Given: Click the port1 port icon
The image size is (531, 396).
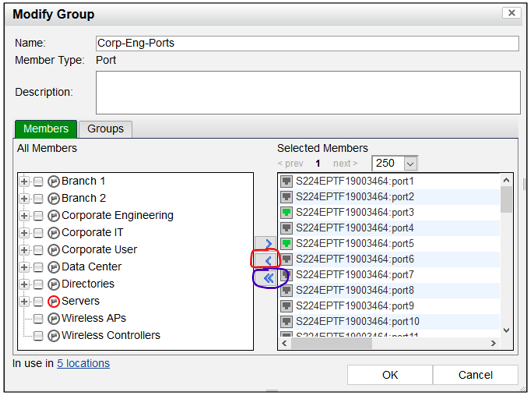Looking at the screenshot, I should tap(286, 182).
